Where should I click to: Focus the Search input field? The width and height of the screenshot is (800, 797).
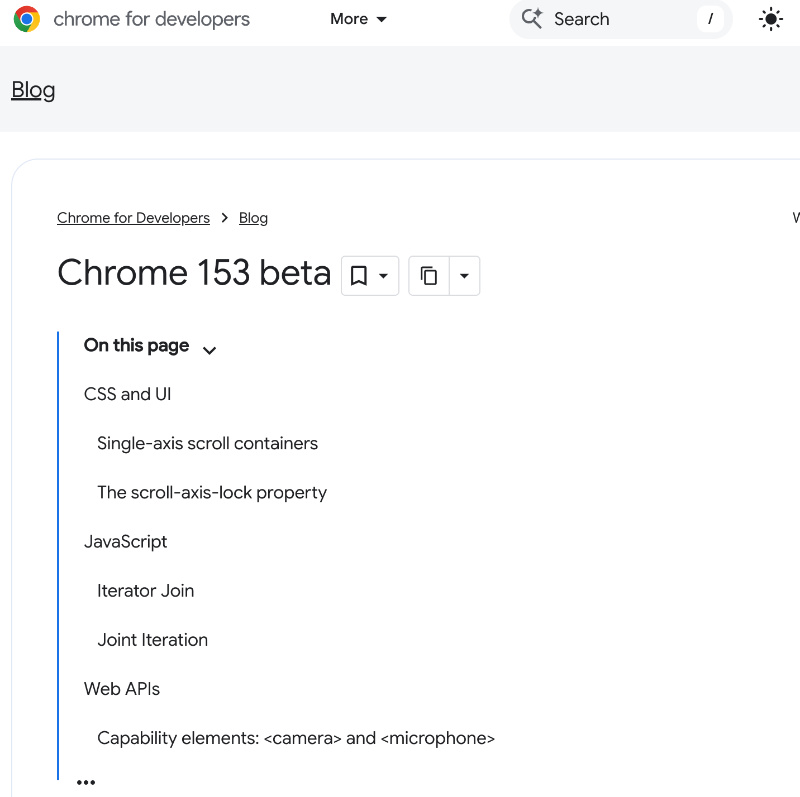pos(621,19)
